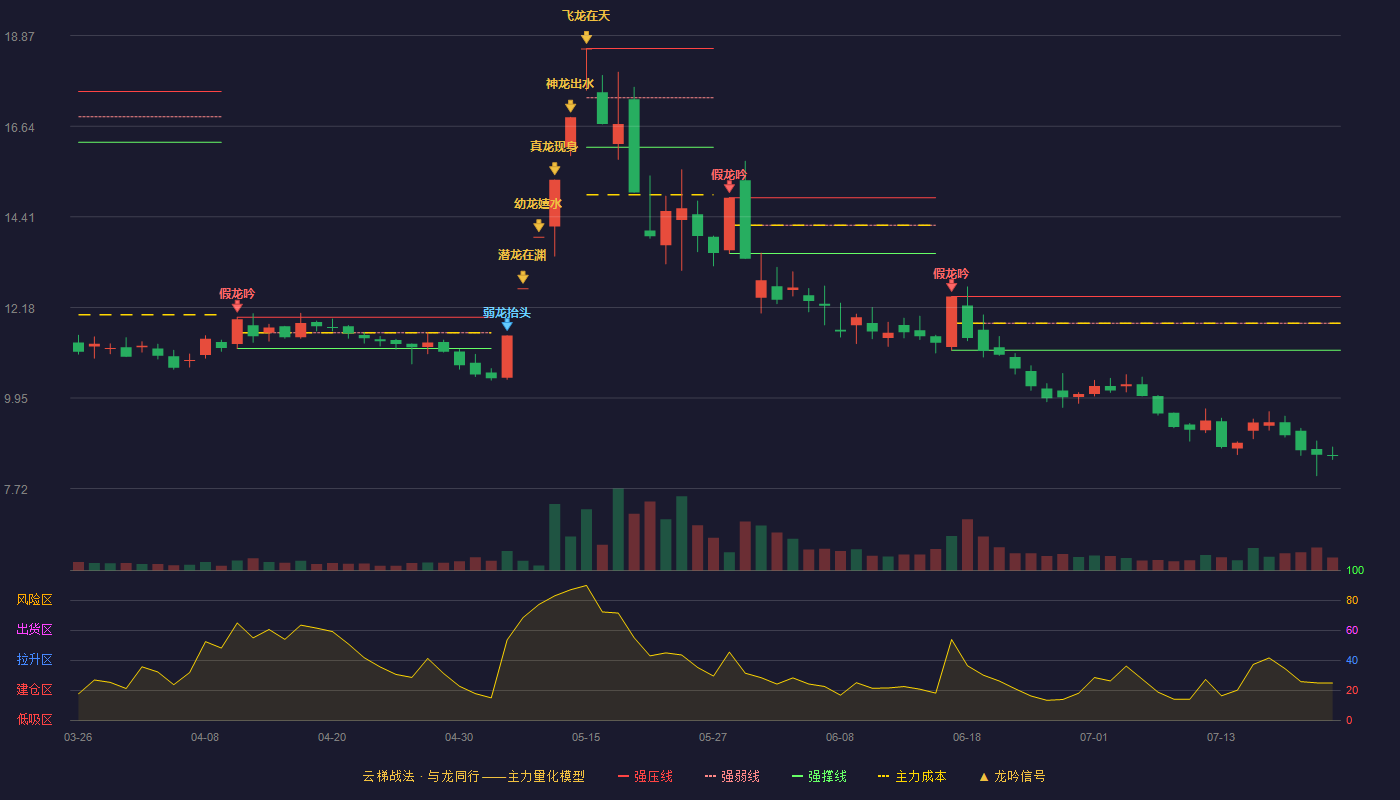Click the 风险区 zone label
The width and height of the screenshot is (1400, 800).
(34, 600)
